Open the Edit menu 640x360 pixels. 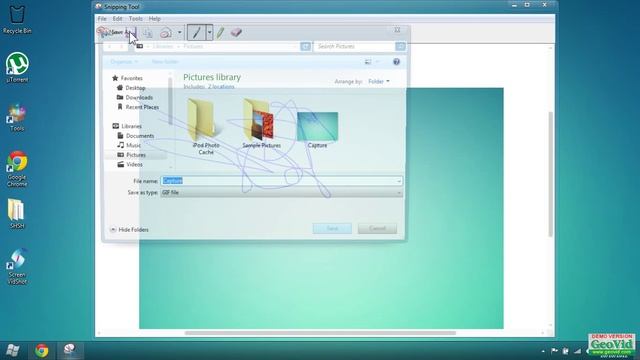[x=118, y=19]
